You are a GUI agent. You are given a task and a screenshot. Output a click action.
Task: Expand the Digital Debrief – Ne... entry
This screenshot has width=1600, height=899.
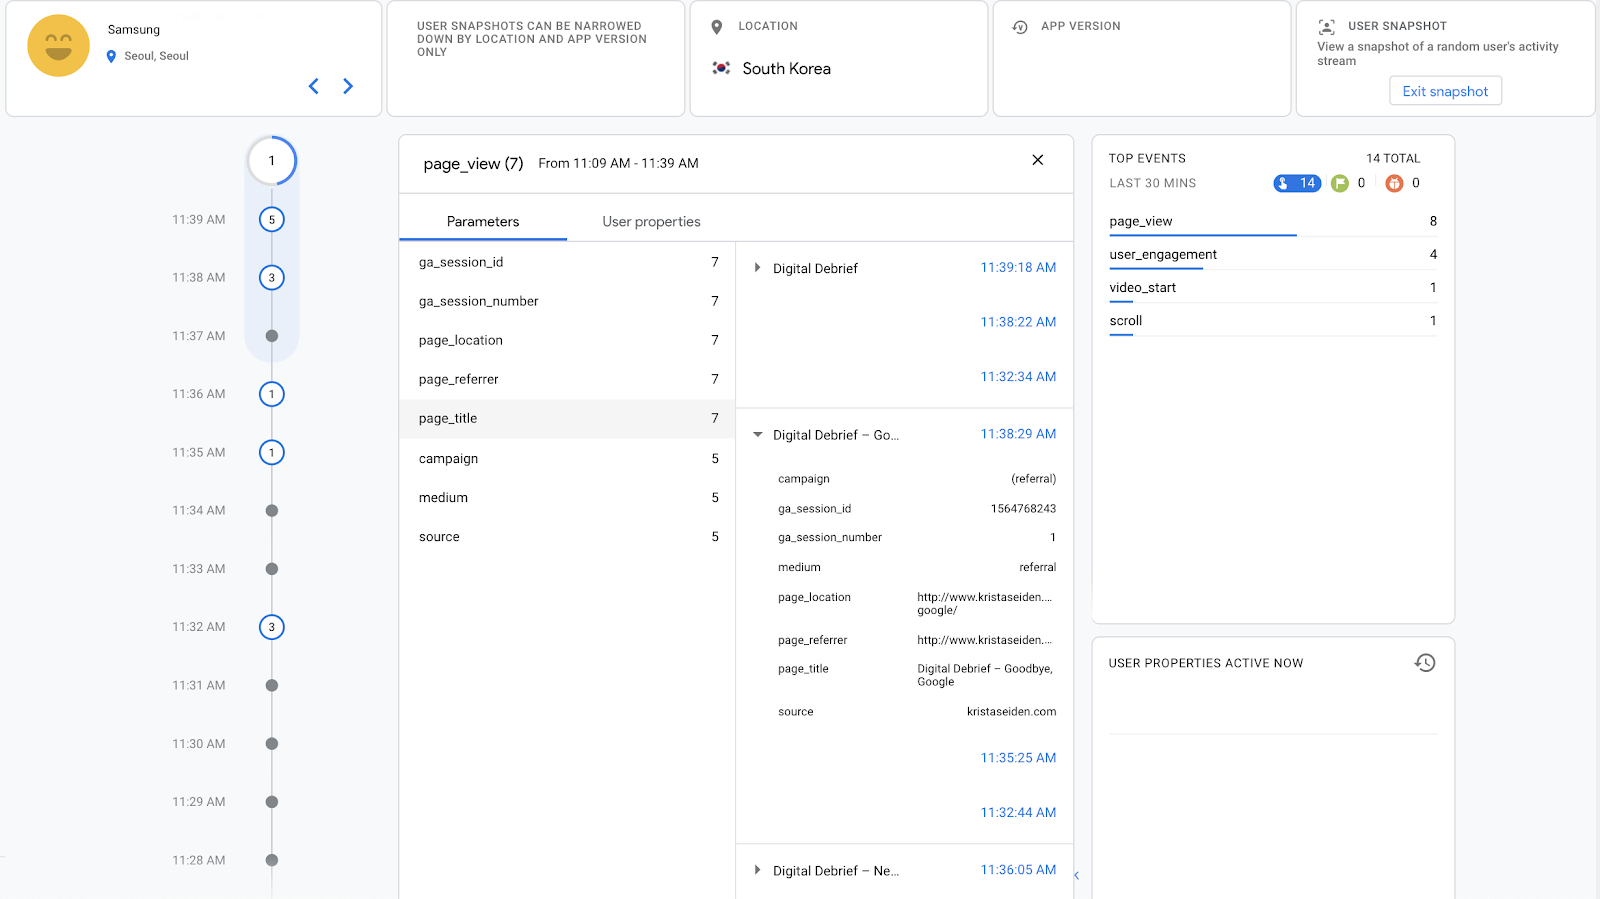point(757,871)
